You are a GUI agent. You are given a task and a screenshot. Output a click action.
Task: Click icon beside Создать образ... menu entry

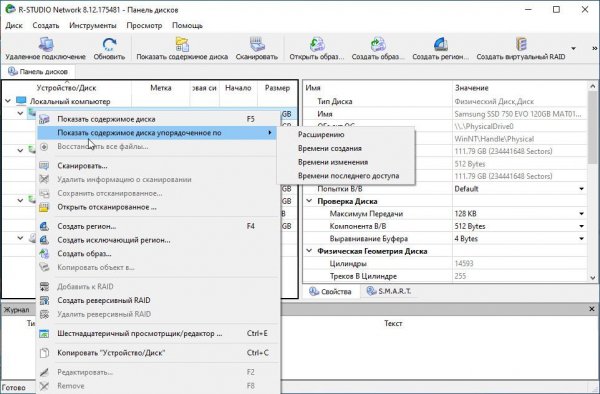[x=44, y=254]
